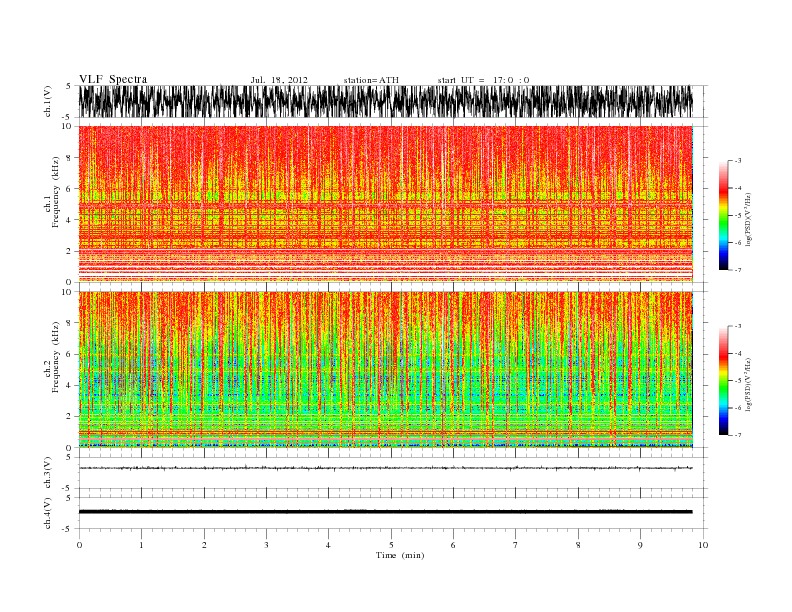Click the ch.1 spectrogram panel
The height and width of the screenshot is (612, 792).
point(385,204)
